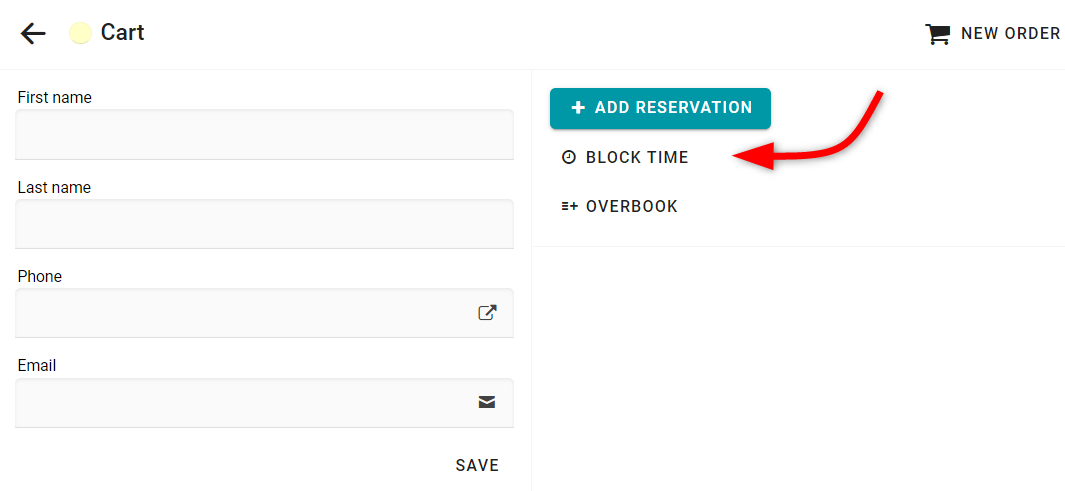Focus the Email input field
1065x491 pixels.
coord(264,403)
